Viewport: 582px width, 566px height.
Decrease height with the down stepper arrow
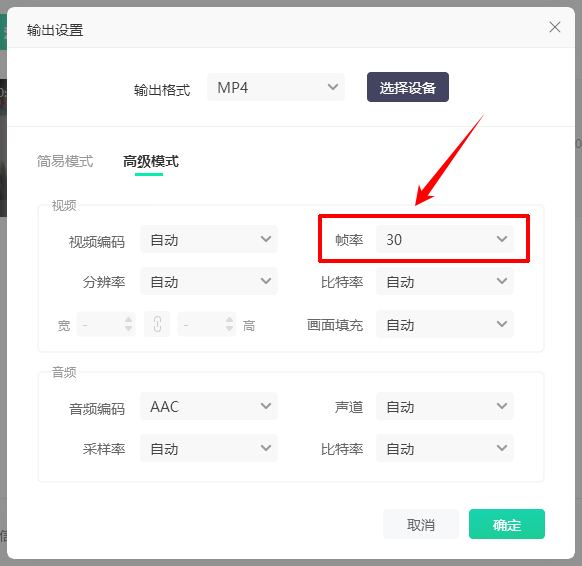pos(229,328)
